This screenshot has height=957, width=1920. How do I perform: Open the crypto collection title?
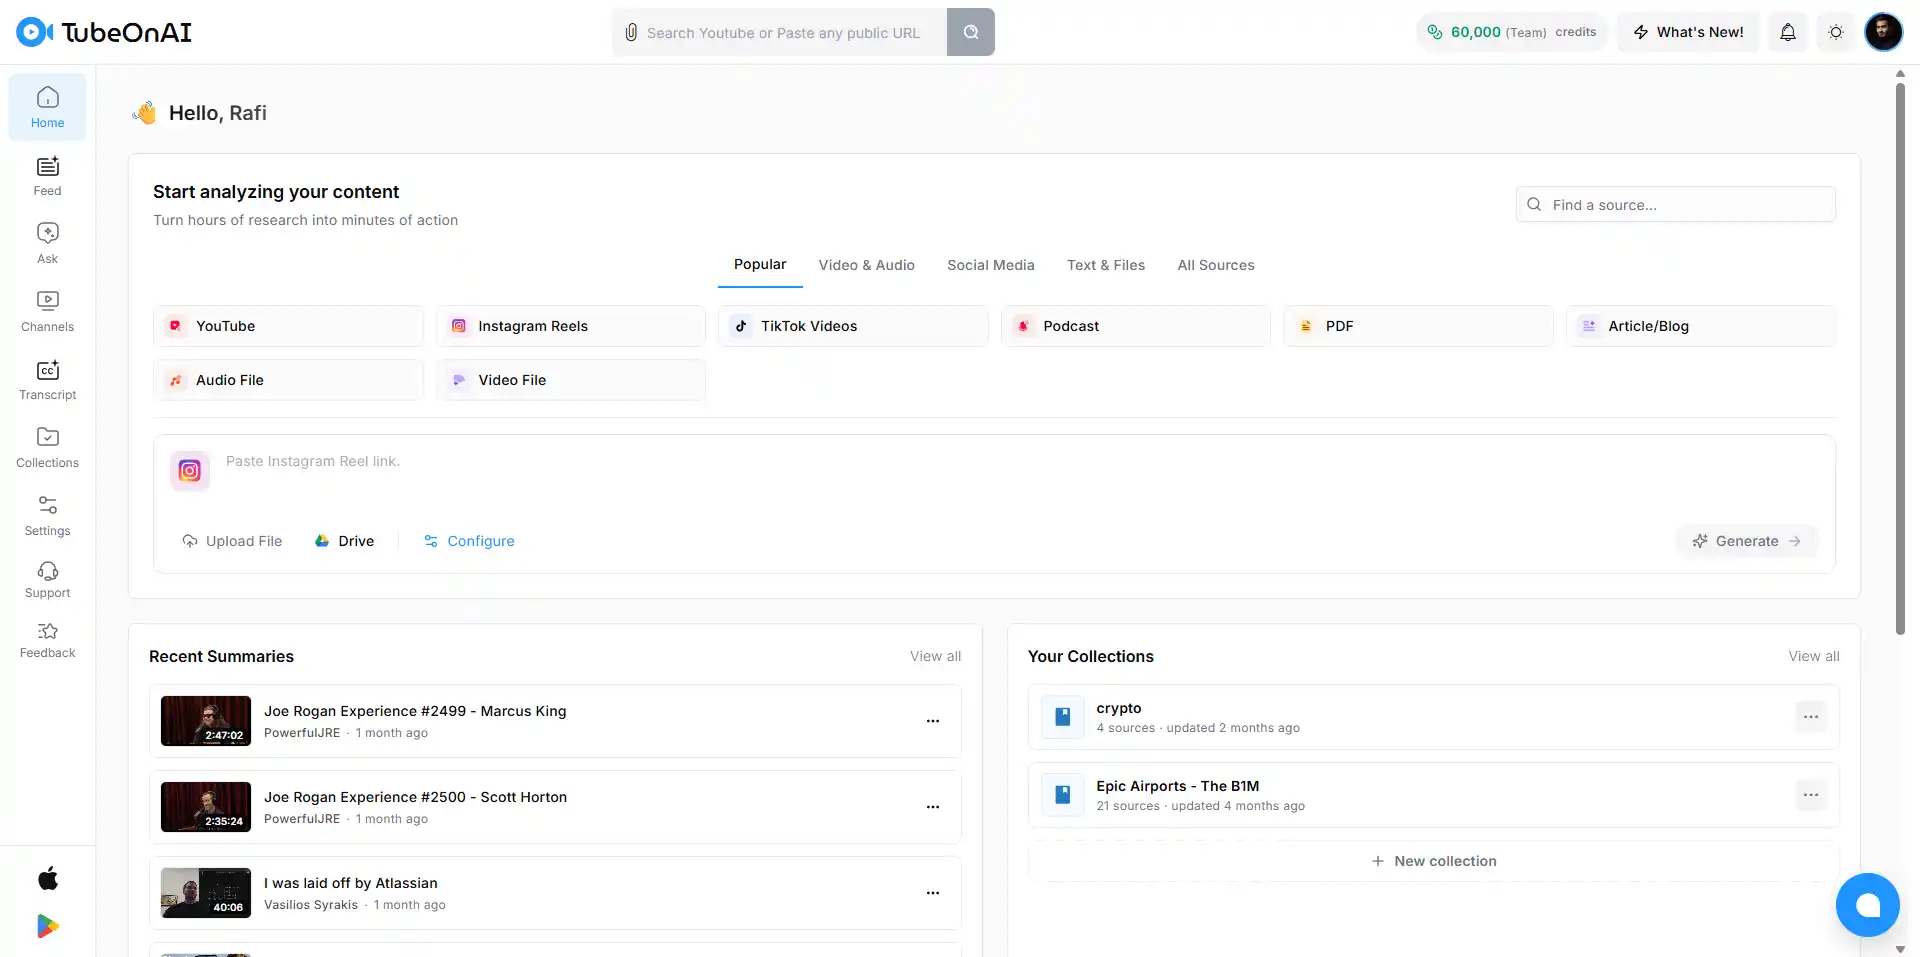click(x=1118, y=708)
